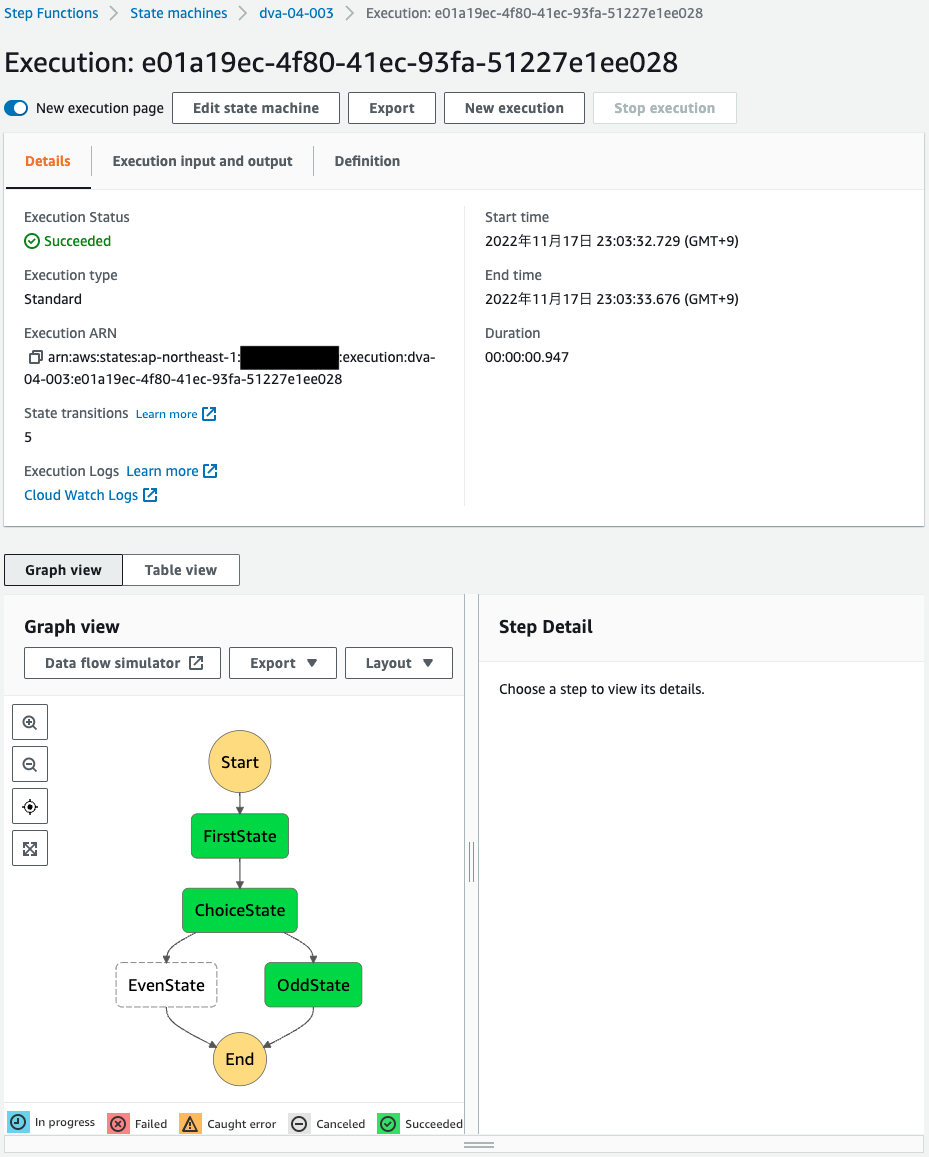The image size is (929, 1157).
Task: Click the center graph crosshair icon
Action: (x=29, y=805)
